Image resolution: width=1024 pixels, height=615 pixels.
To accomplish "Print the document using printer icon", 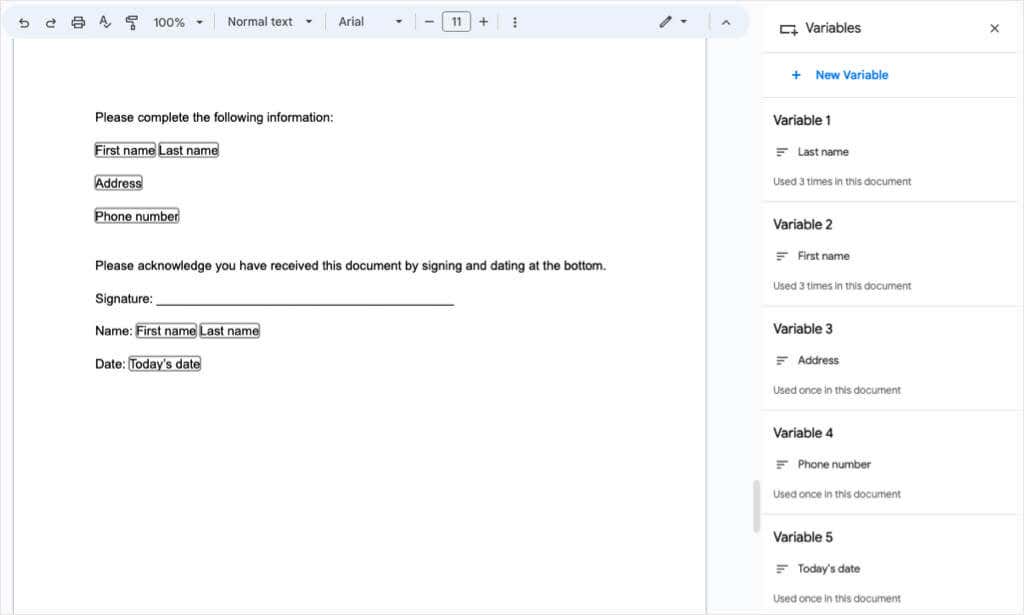I will [x=78, y=23].
